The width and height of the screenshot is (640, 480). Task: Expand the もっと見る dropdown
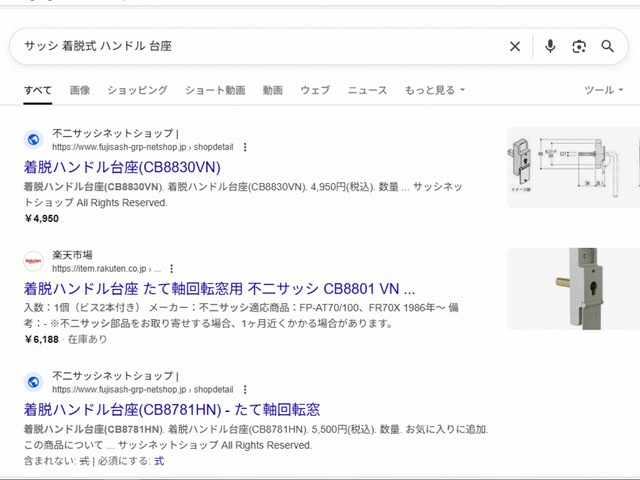(434, 90)
